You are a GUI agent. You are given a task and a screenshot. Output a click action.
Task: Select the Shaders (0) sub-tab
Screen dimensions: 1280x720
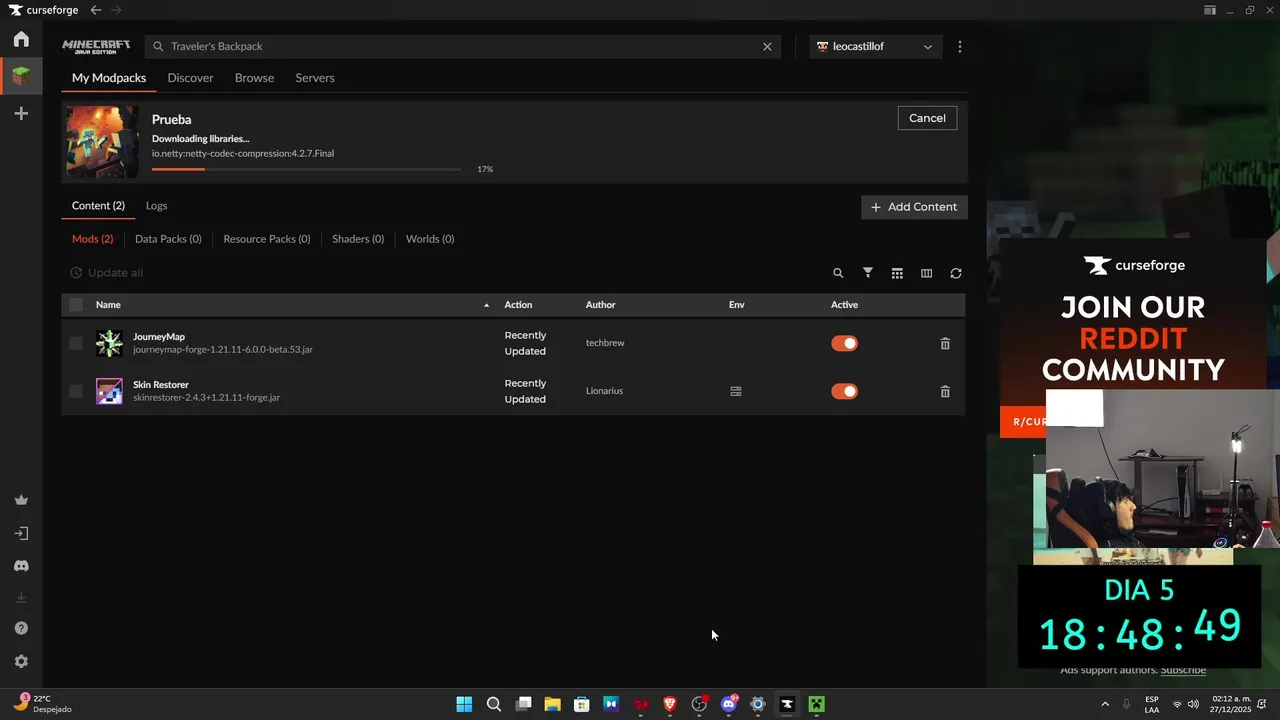coord(358,239)
